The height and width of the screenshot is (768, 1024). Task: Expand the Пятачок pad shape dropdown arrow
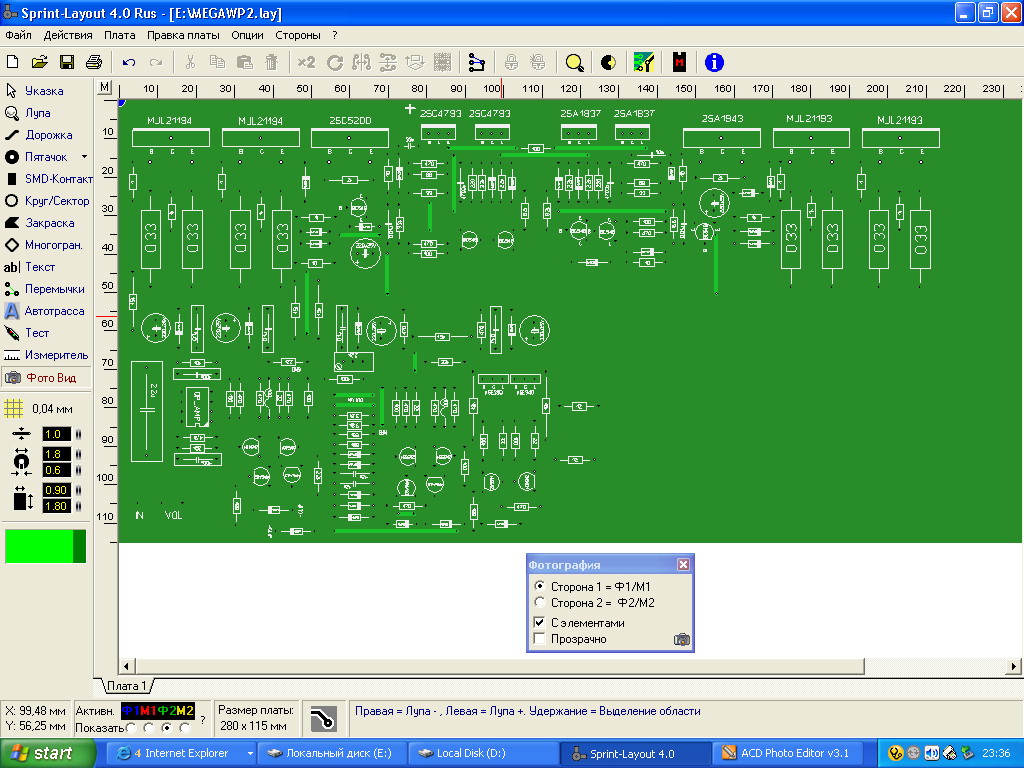84,157
